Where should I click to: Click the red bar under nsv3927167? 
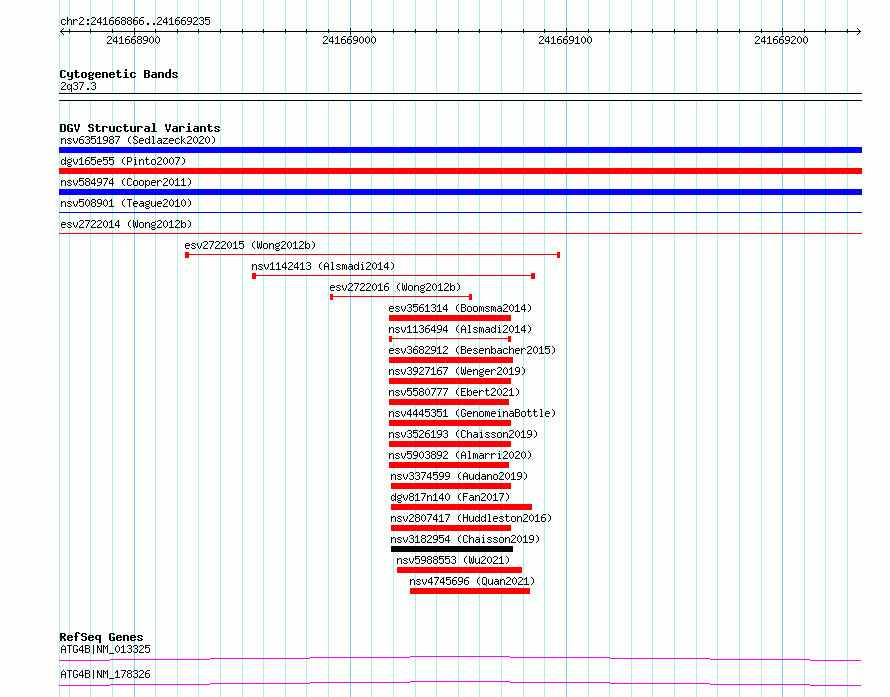(450, 381)
